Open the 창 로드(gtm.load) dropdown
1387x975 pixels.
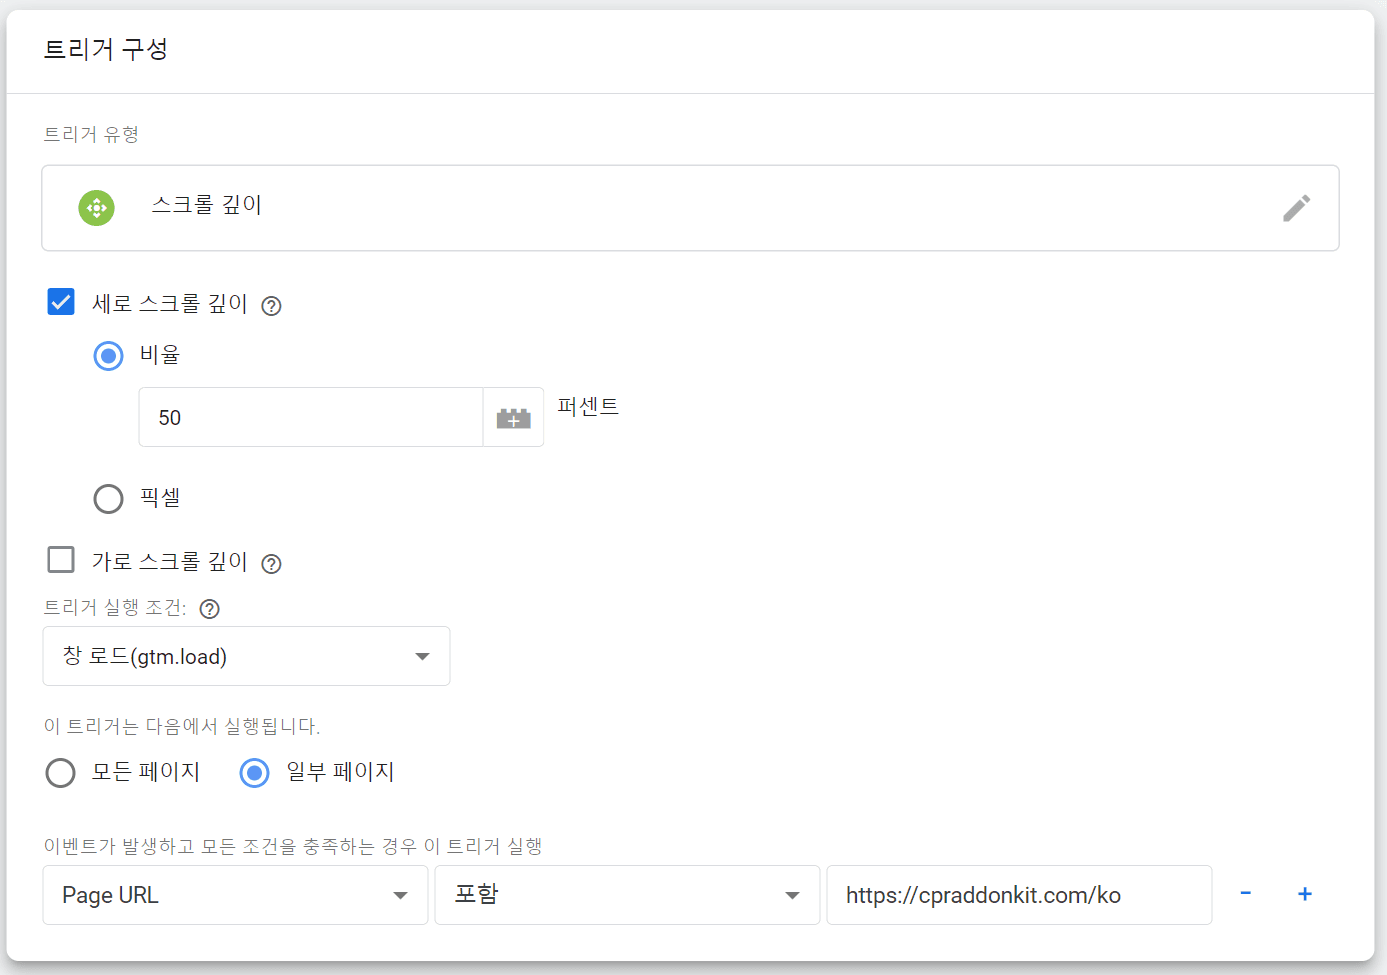point(246,656)
